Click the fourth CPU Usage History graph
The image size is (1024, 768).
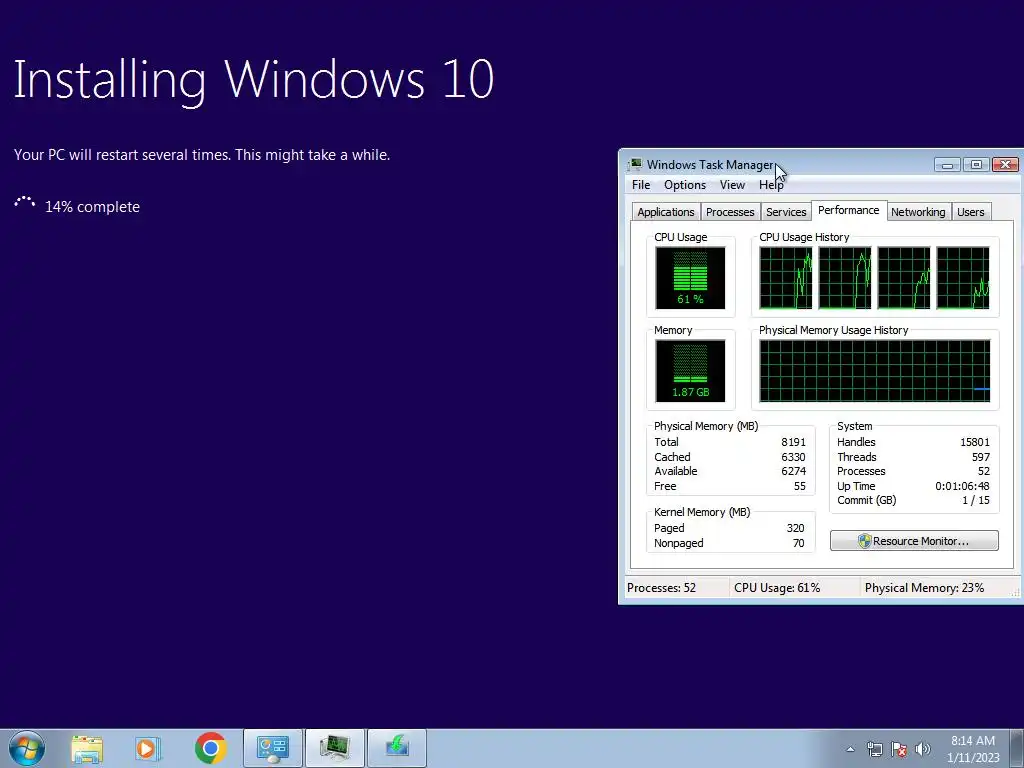tap(963, 278)
